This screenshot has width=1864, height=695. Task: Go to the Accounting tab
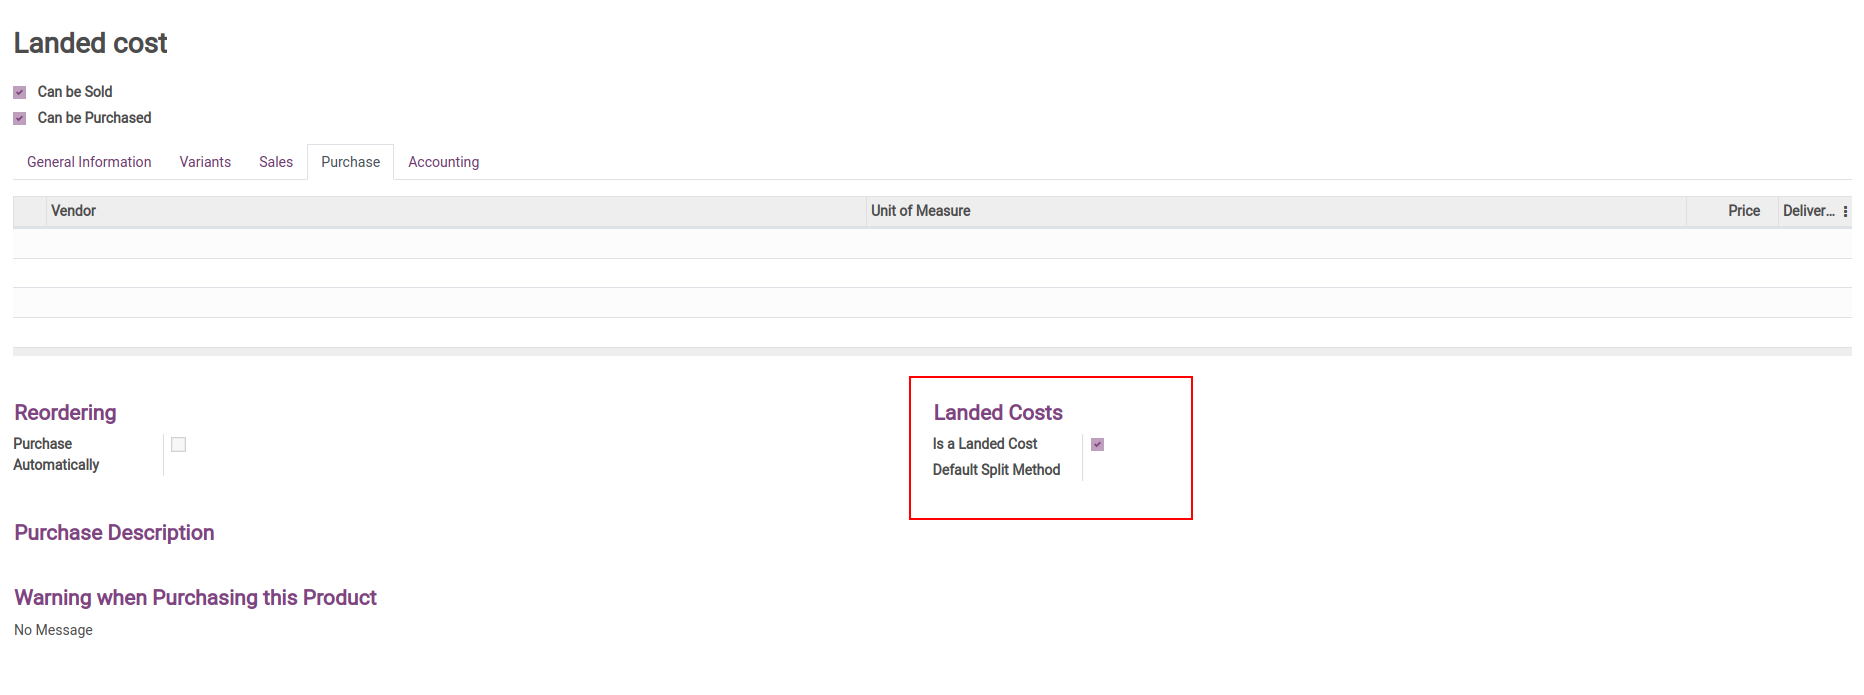443,162
